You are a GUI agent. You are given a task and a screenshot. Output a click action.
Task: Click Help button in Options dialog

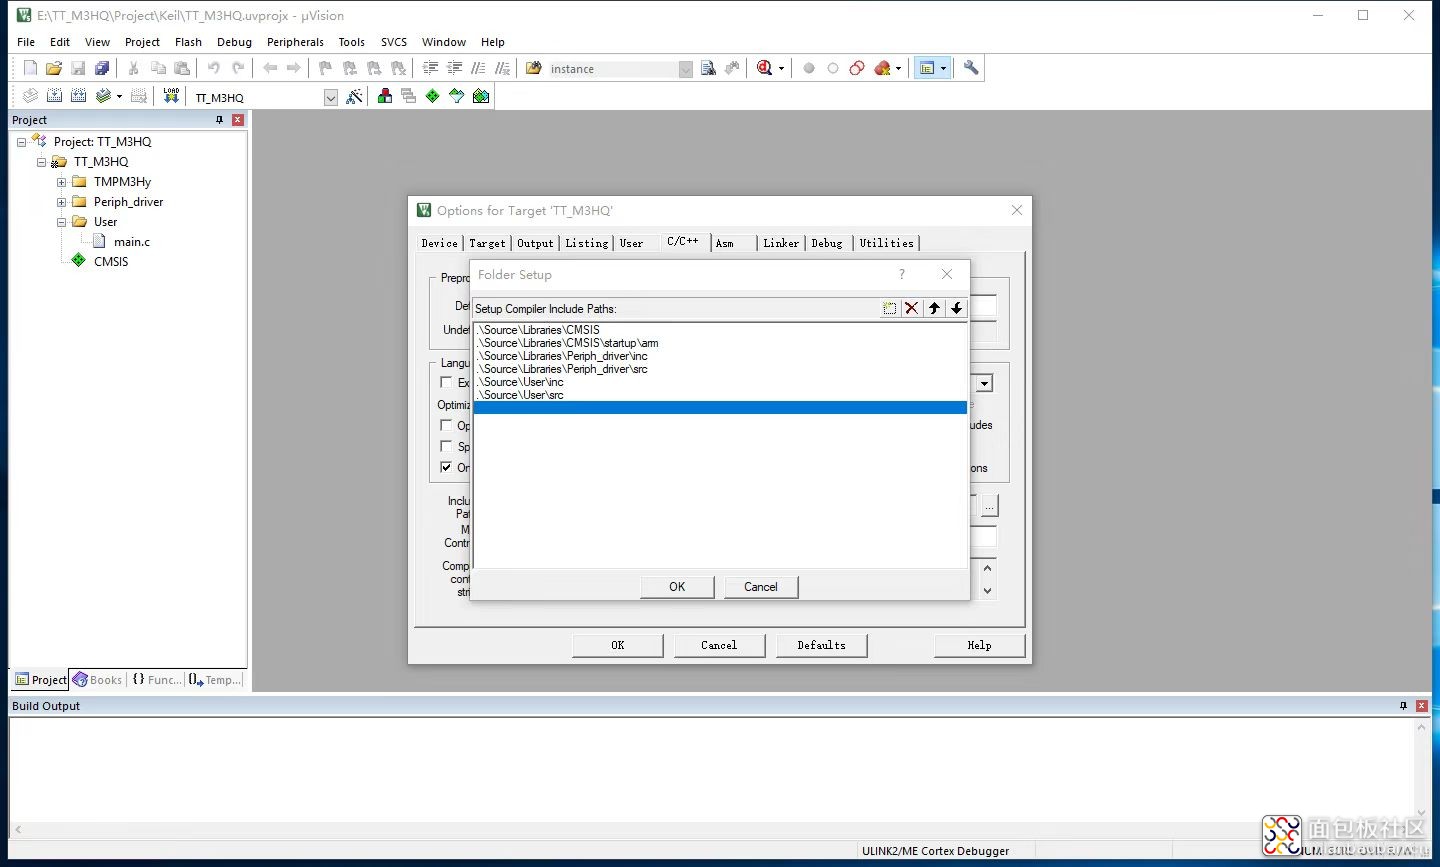pyautogui.click(x=979, y=645)
